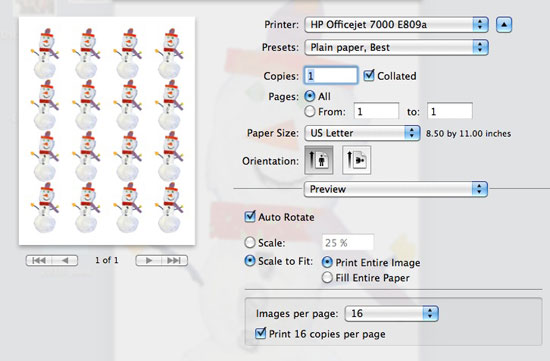Go to first page of preview
The width and height of the screenshot is (550, 361).
(39, 260)
